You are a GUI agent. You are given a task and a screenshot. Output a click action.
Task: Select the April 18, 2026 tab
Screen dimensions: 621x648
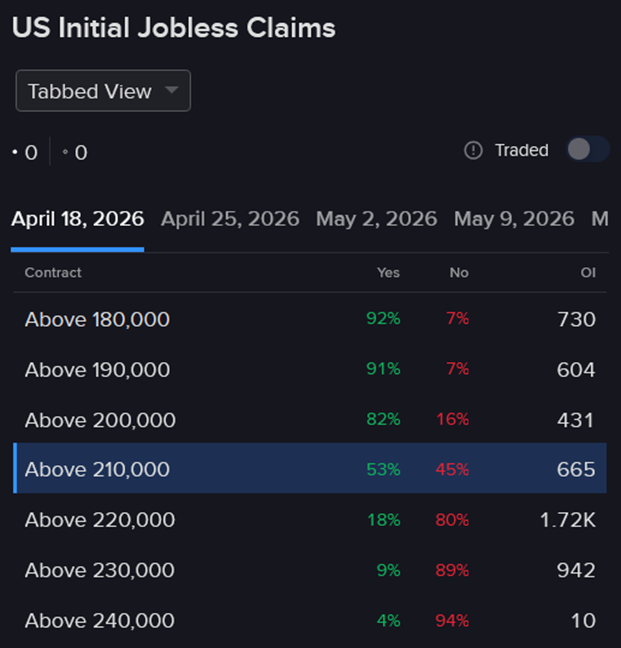tap(77, 218)
